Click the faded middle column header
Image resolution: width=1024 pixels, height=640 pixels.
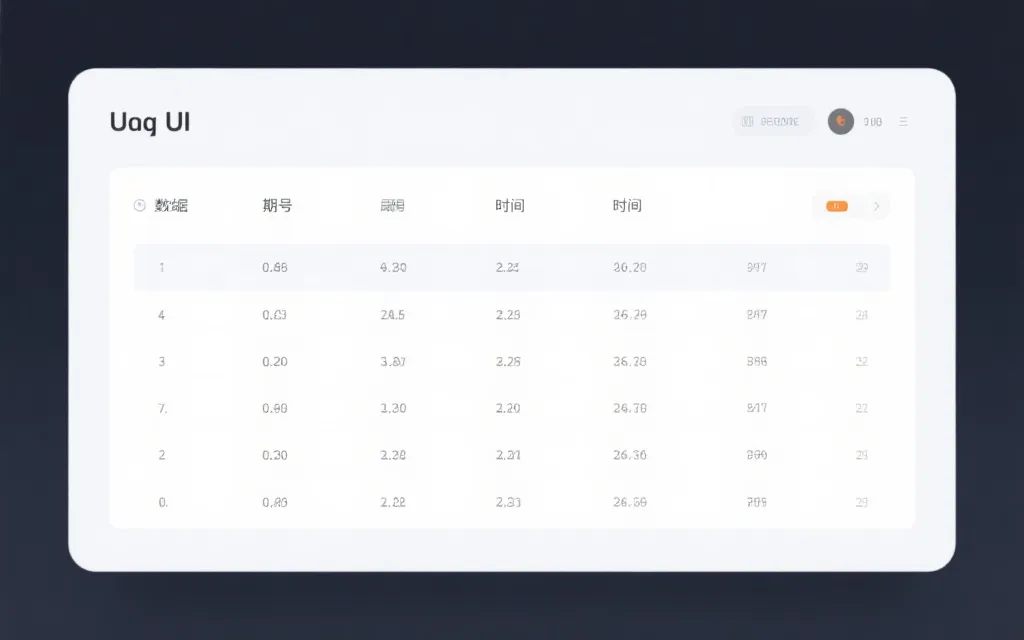(x=392, y=205)
